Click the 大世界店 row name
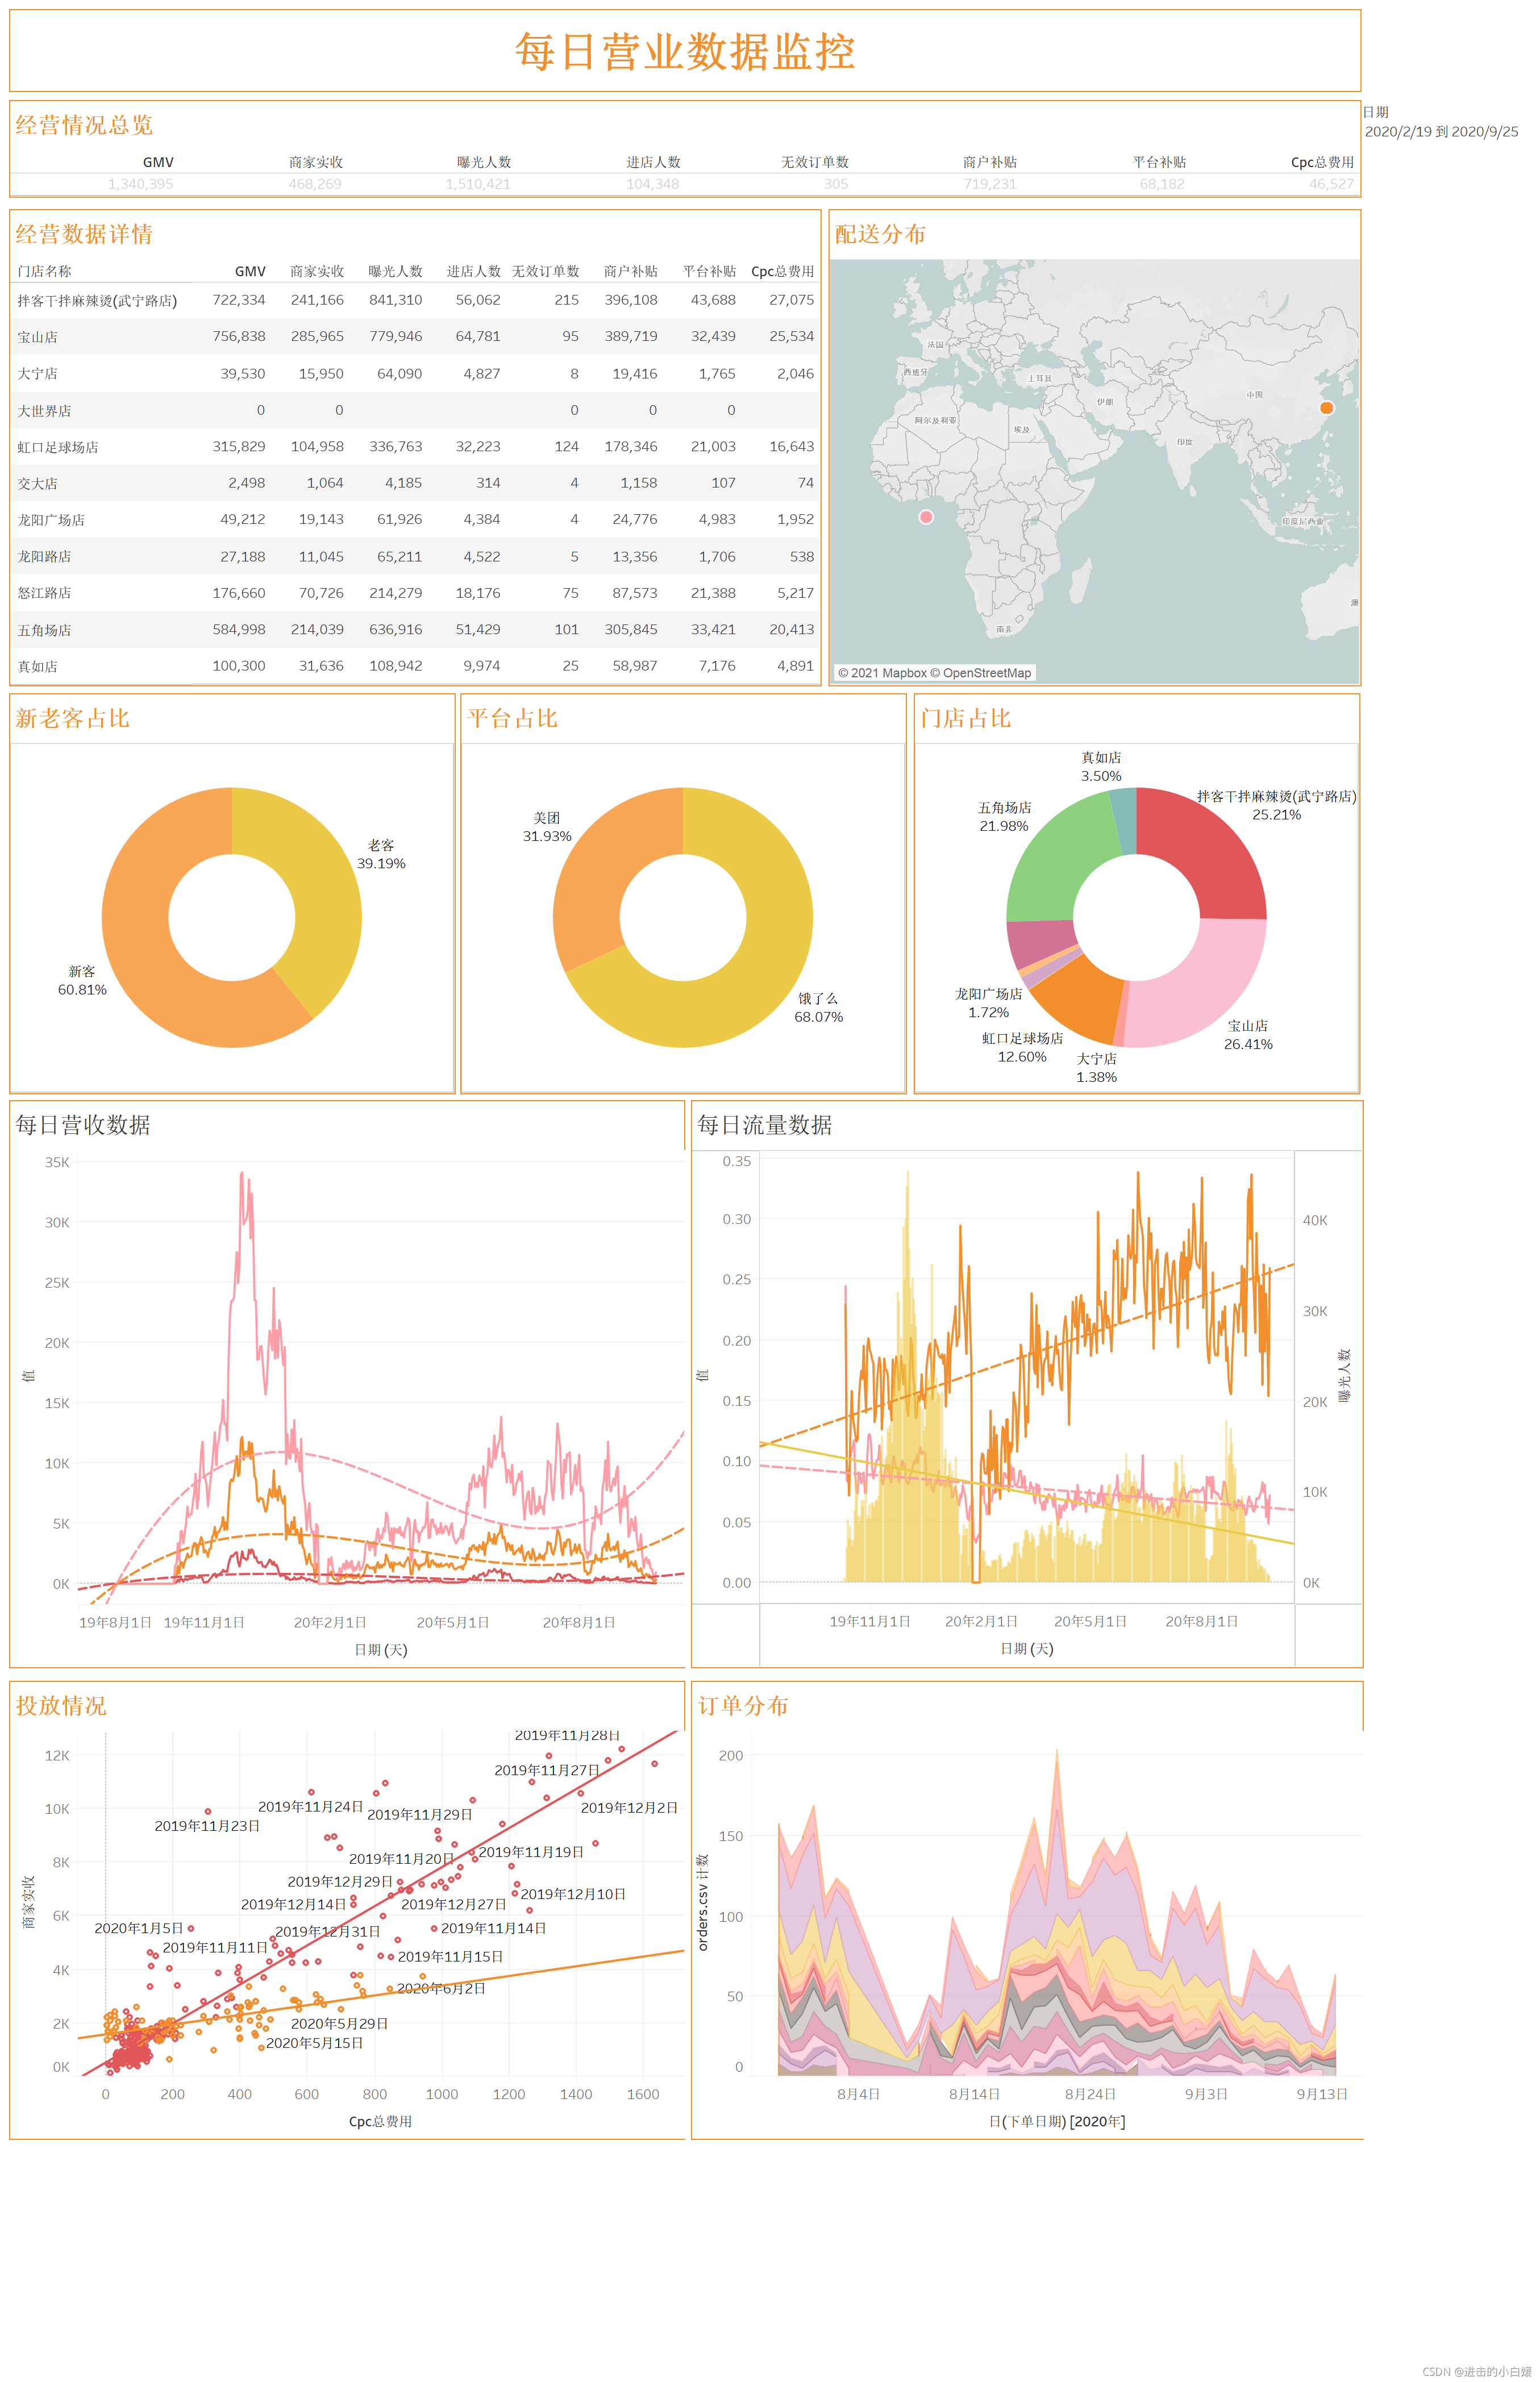 tap(44, 411)
